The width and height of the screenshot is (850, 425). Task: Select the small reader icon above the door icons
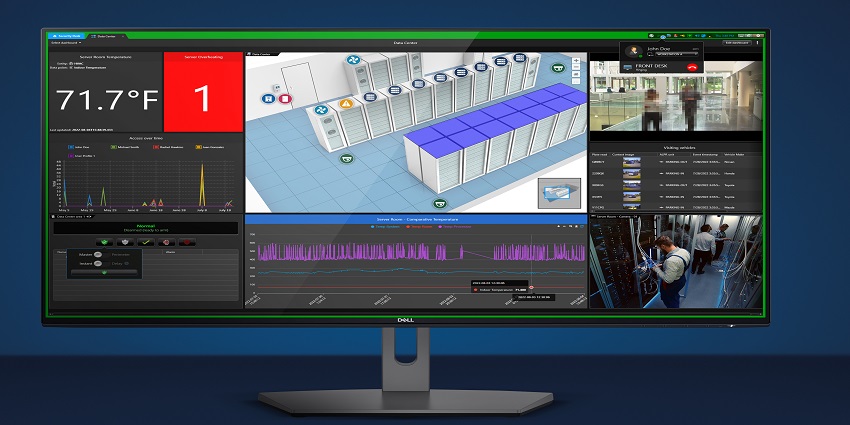(276, 87)
